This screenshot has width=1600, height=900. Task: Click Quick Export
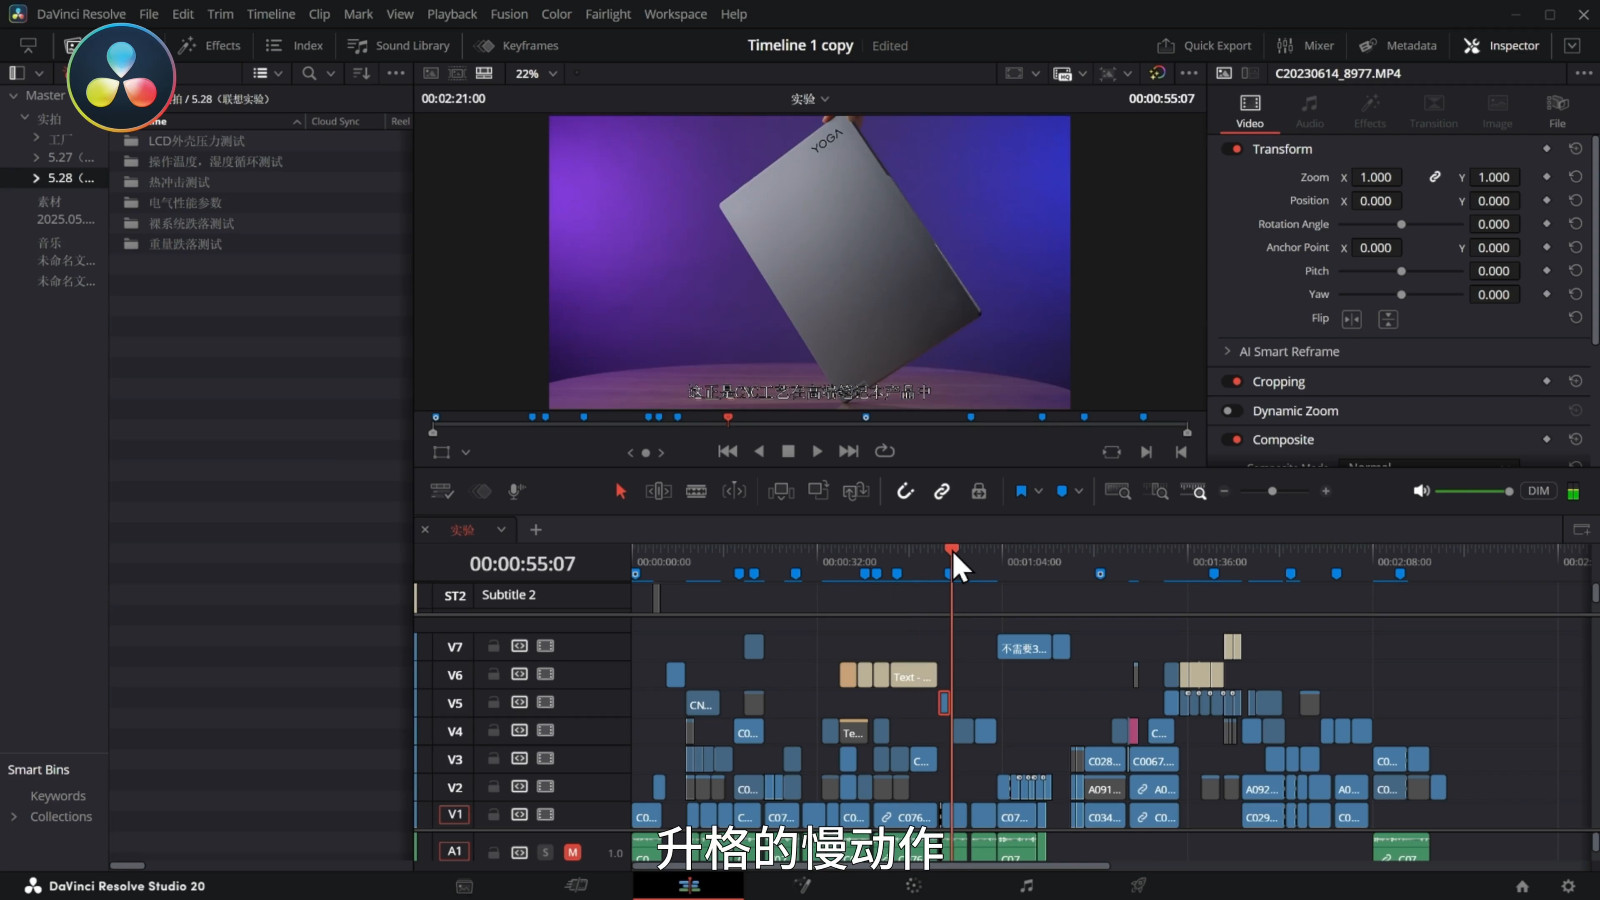tap(1205, 46)
